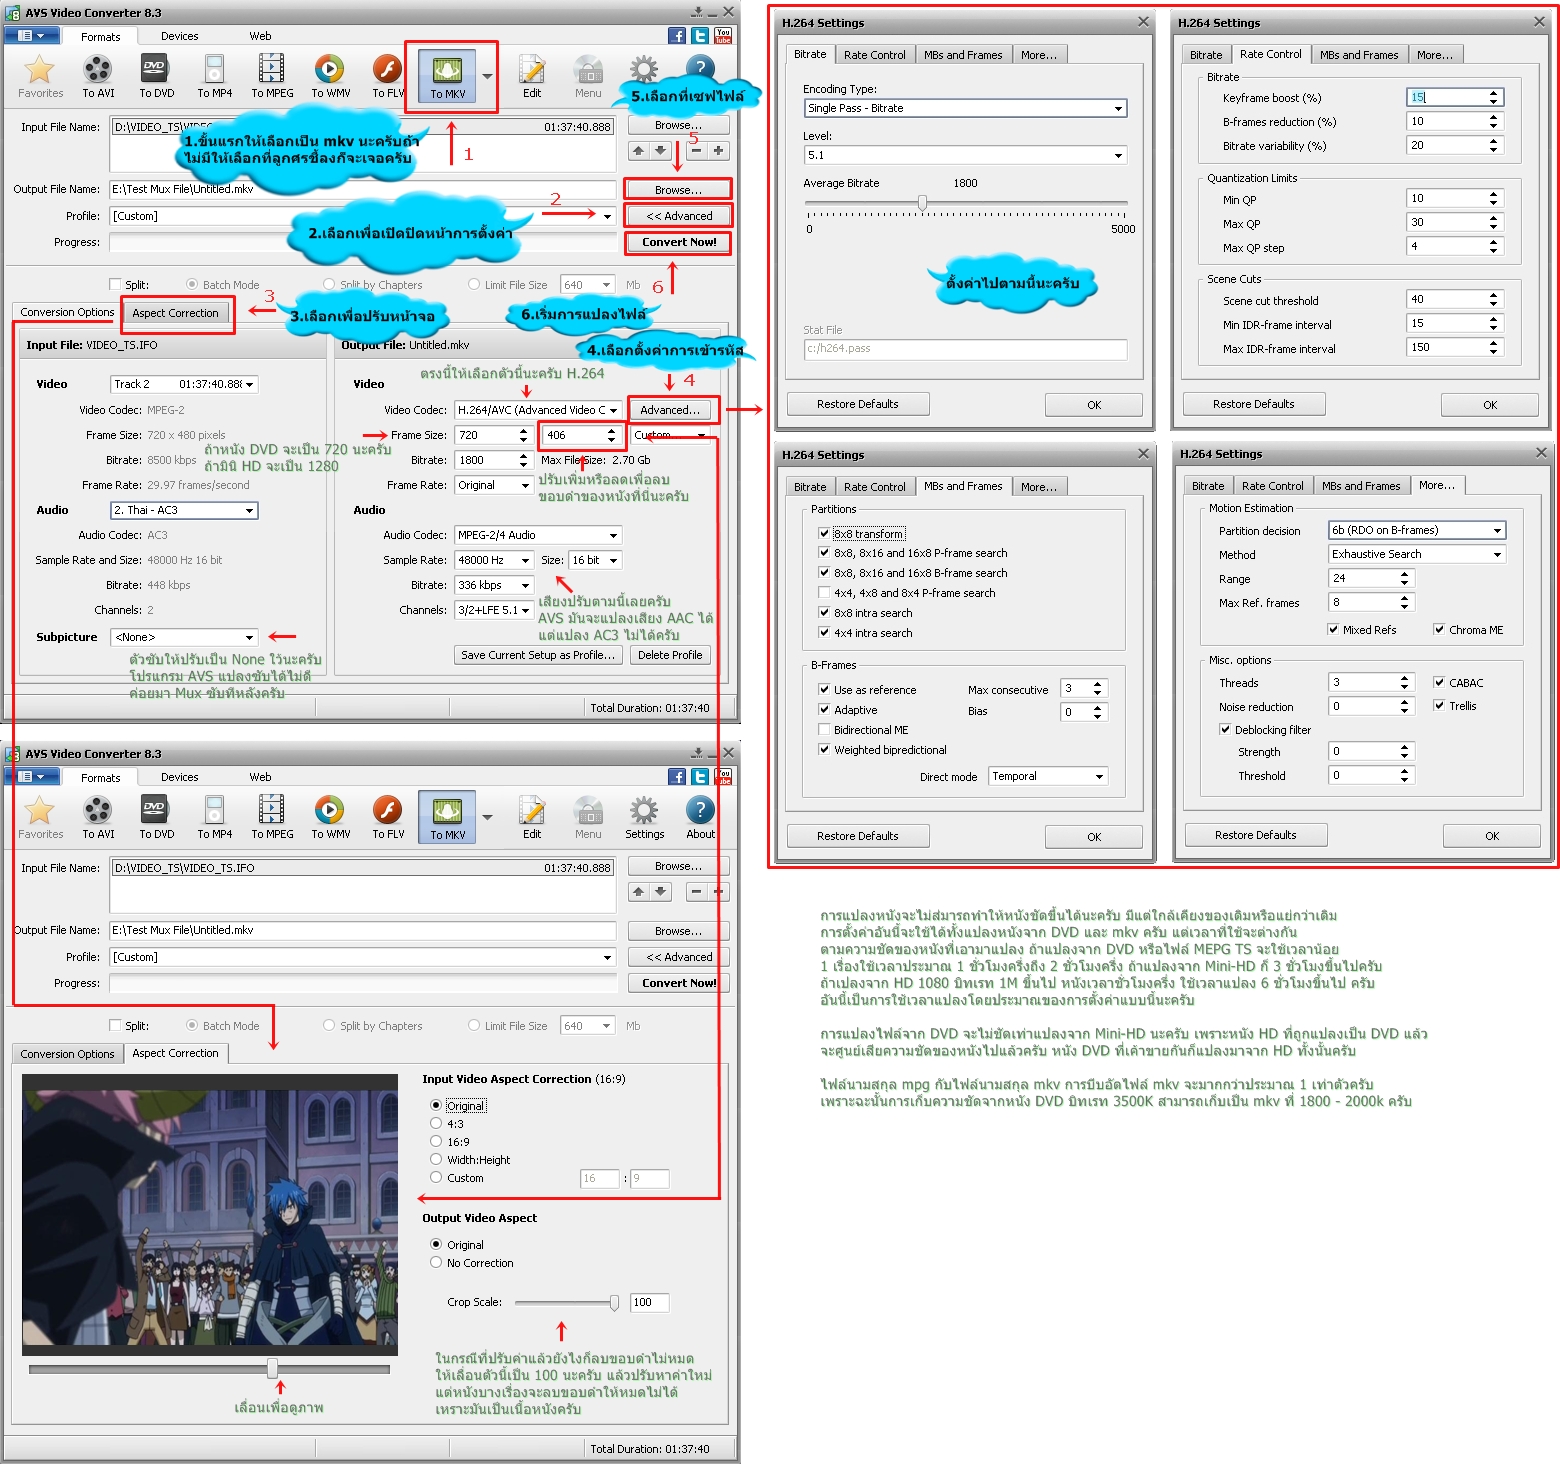Viewport: 1560px width, 1464px height.
Task: Open Method Exhaustive Search dropdown
Action: point(1417,554)
